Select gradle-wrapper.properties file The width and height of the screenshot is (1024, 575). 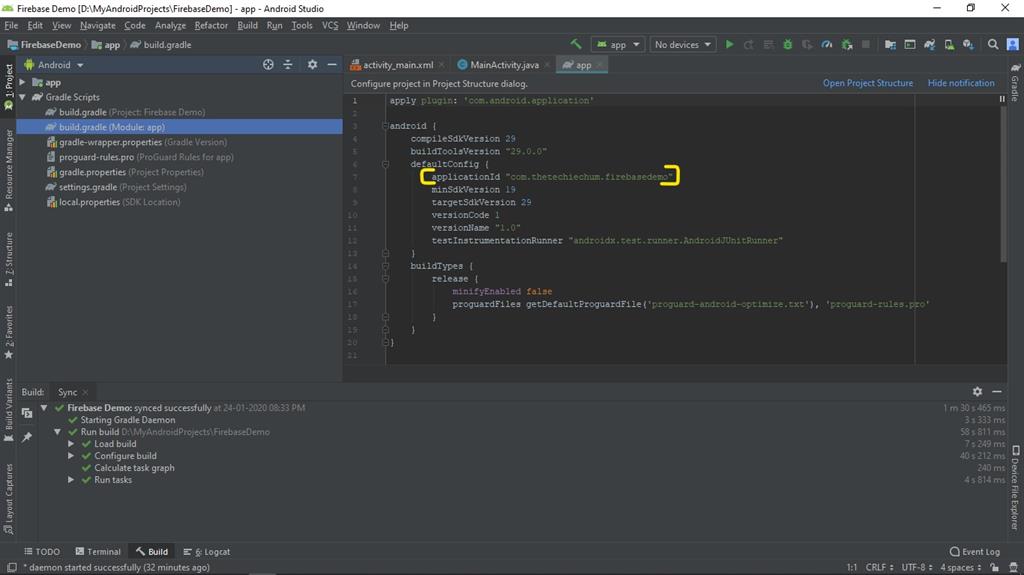click(136, 142)
